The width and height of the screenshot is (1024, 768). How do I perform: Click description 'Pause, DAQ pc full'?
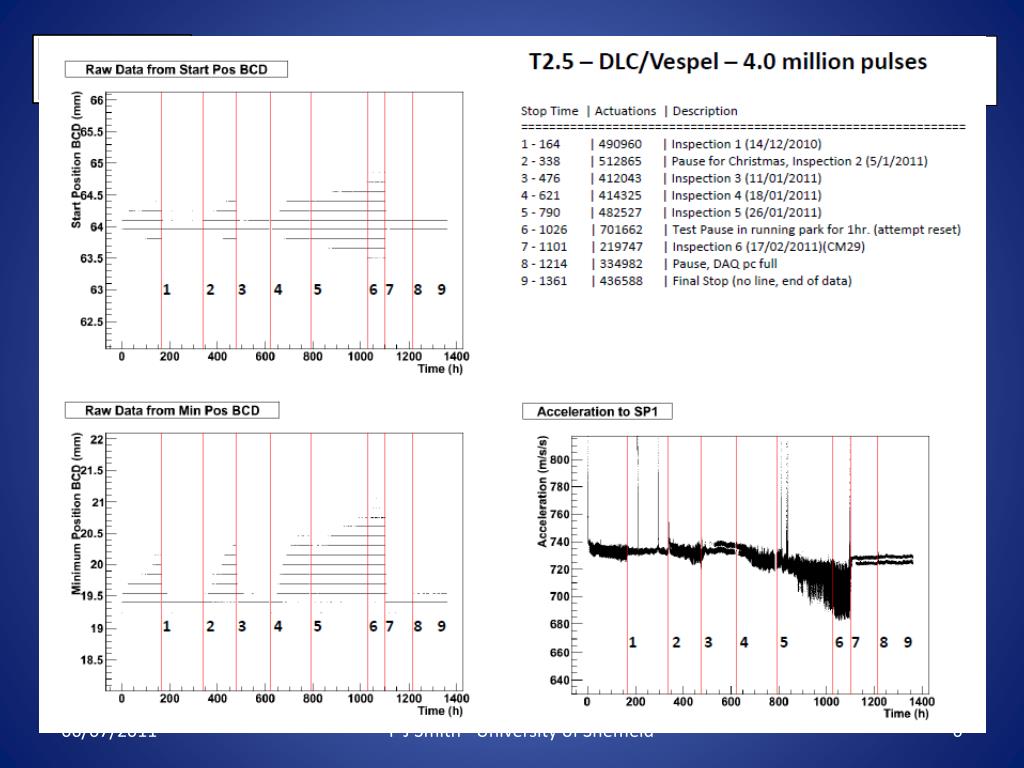coord(724,264)
